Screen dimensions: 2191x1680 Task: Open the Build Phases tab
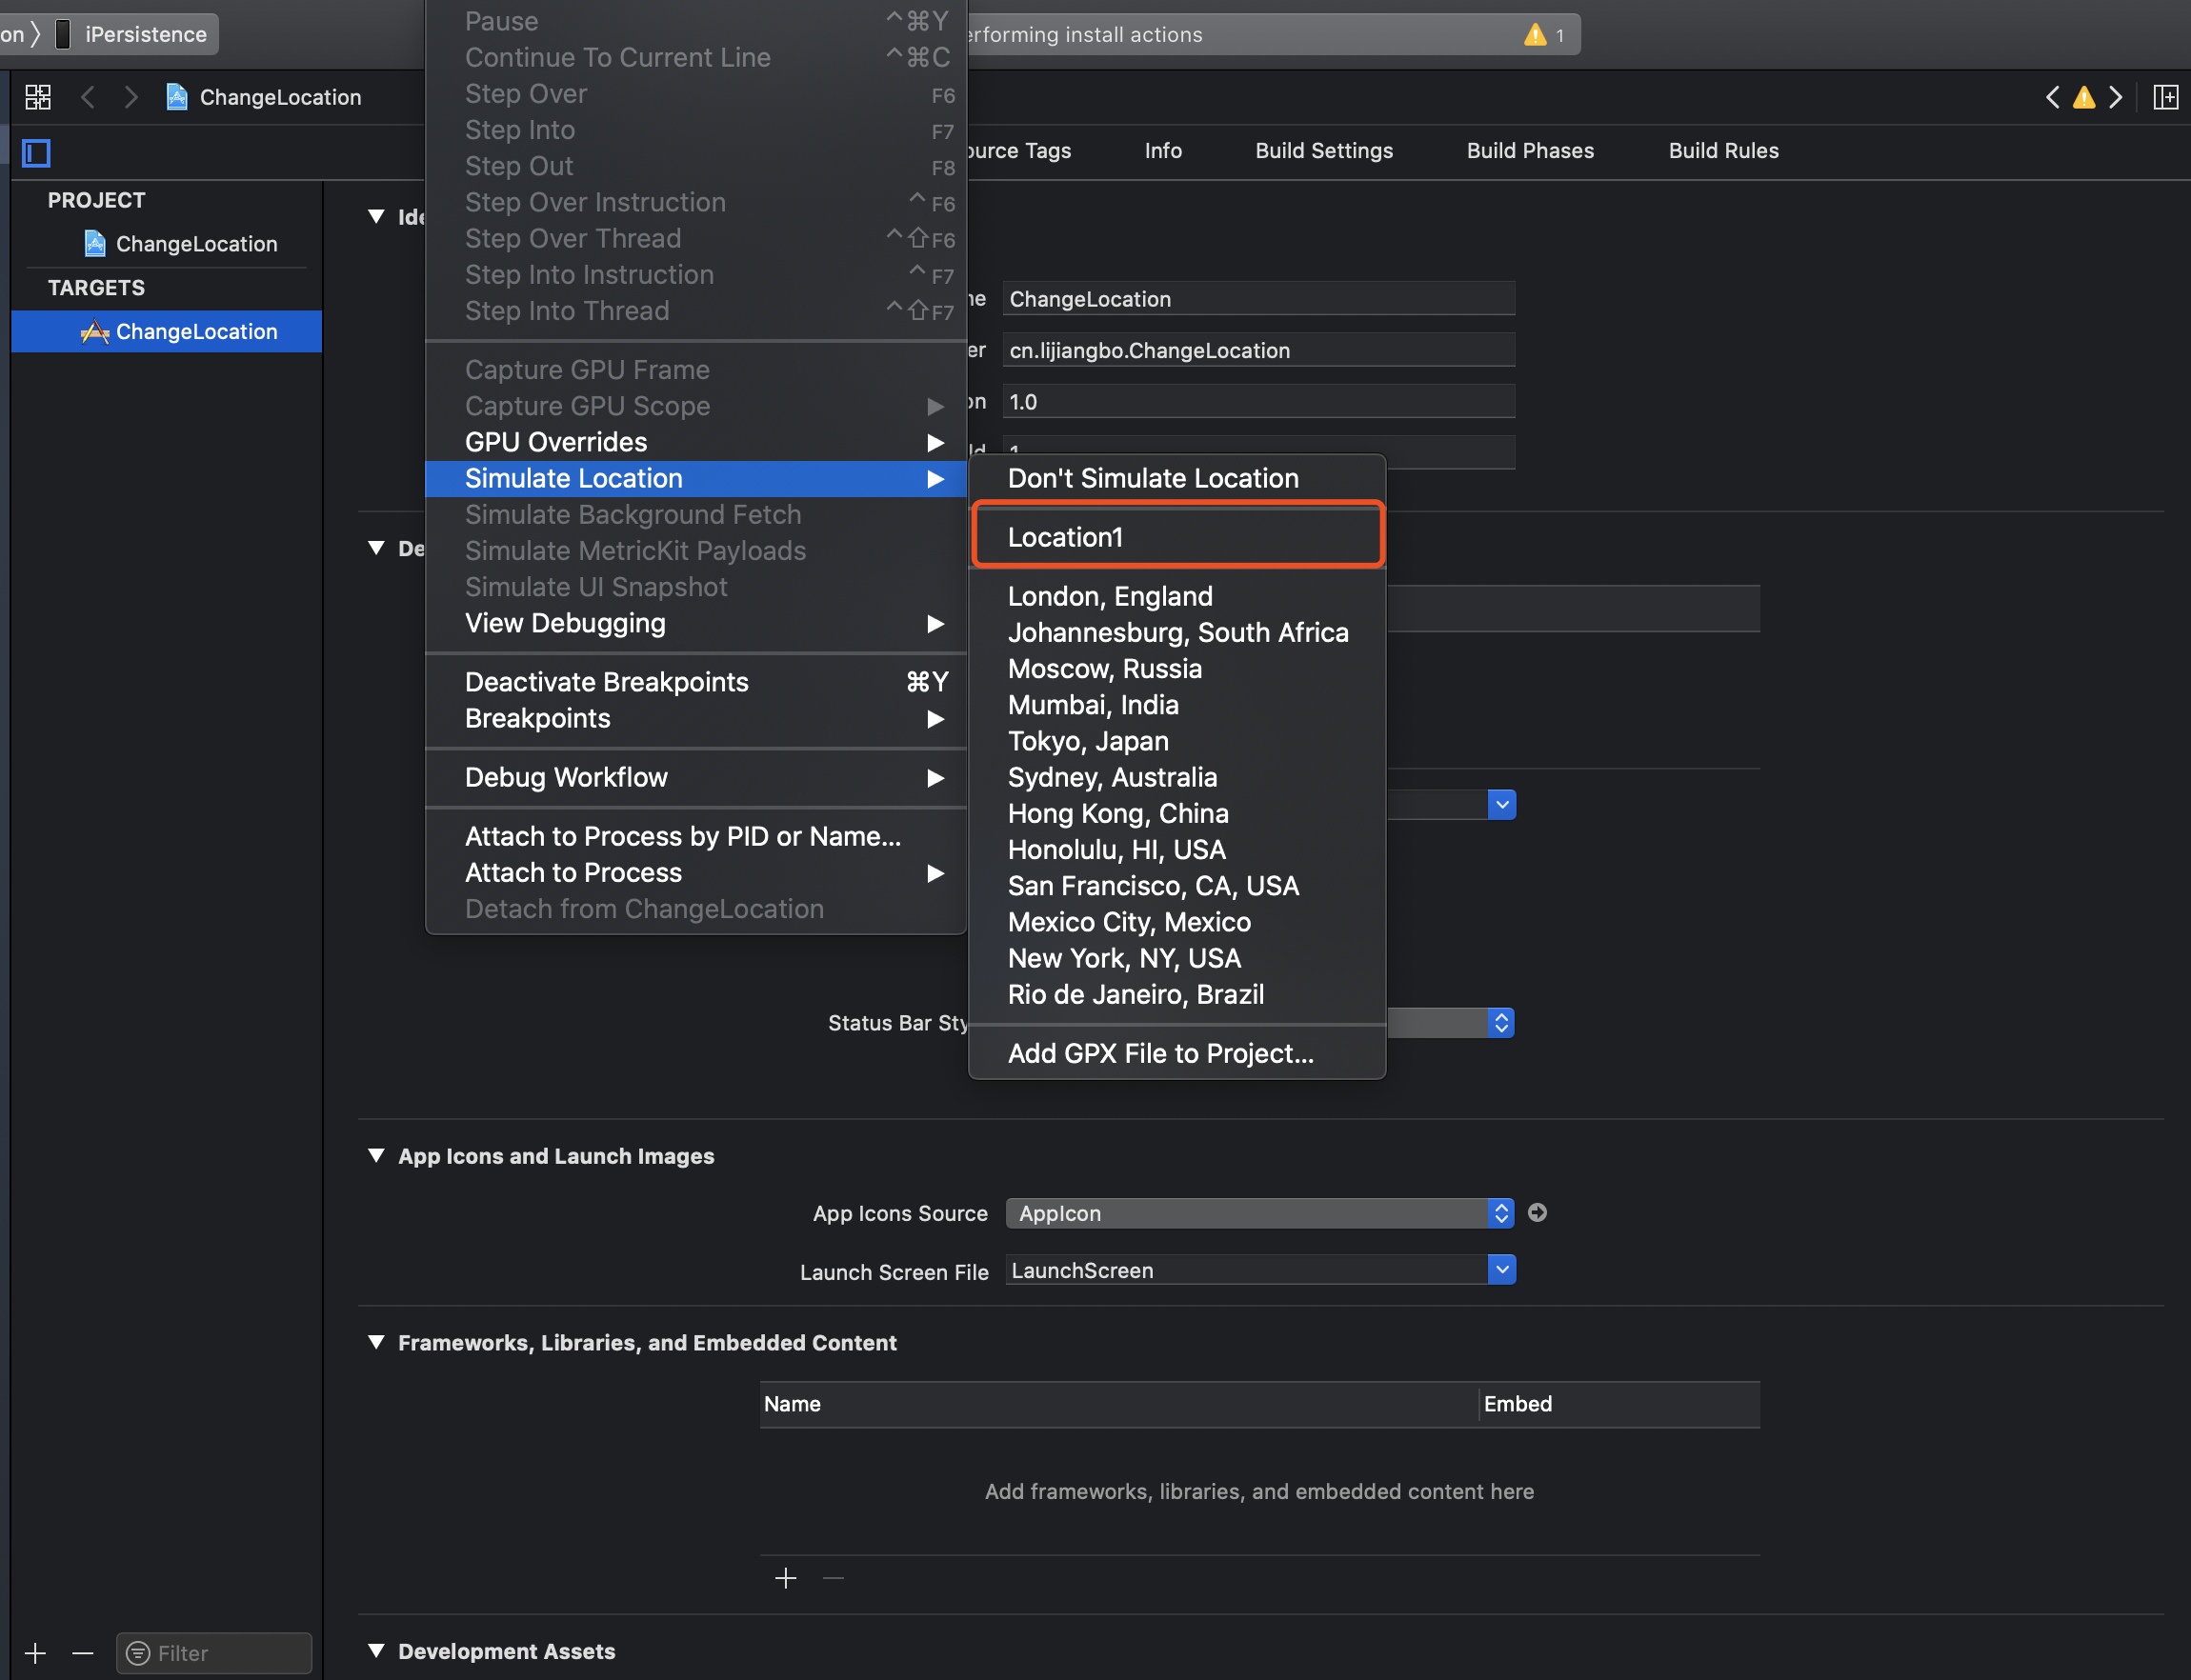coord(1529,151)
